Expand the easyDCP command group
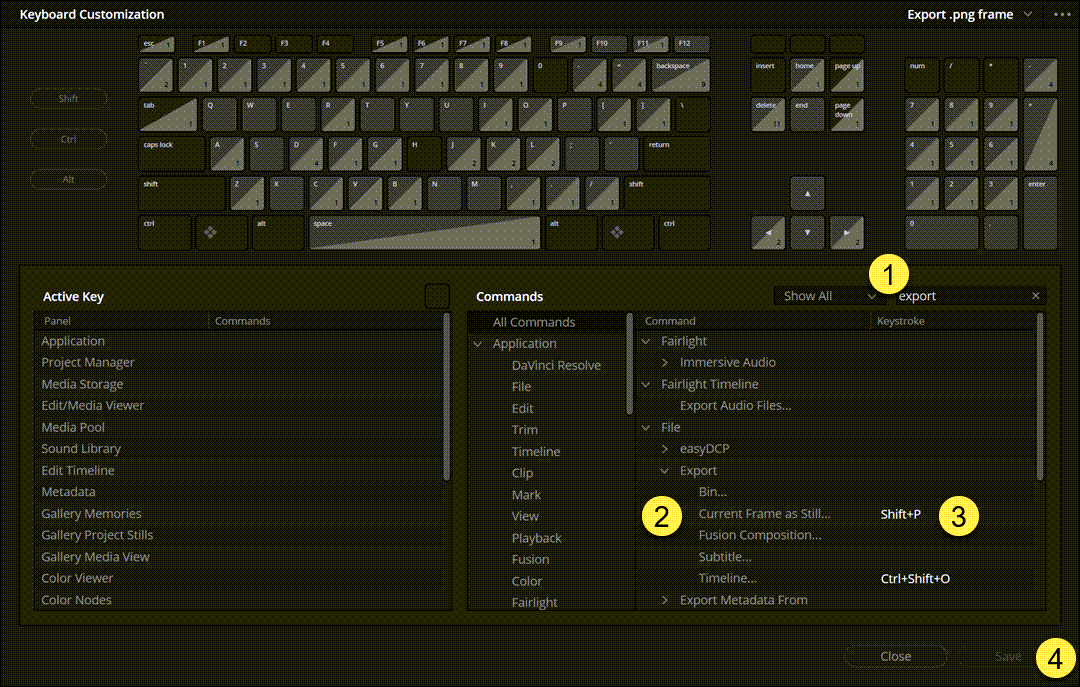Screen dimensions: 1080x687 pyautogui.click(x=665, y=449)
